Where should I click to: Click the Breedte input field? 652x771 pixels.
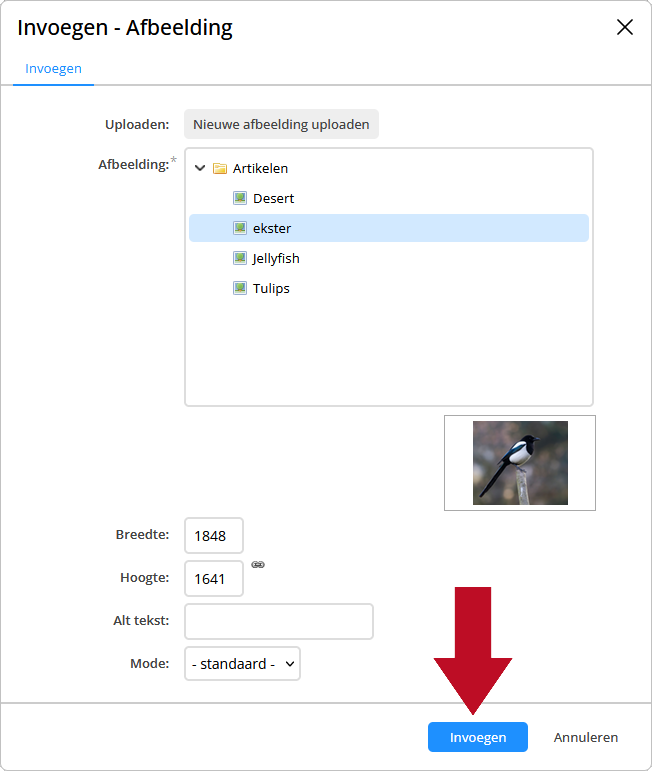[x=214, y=535]
